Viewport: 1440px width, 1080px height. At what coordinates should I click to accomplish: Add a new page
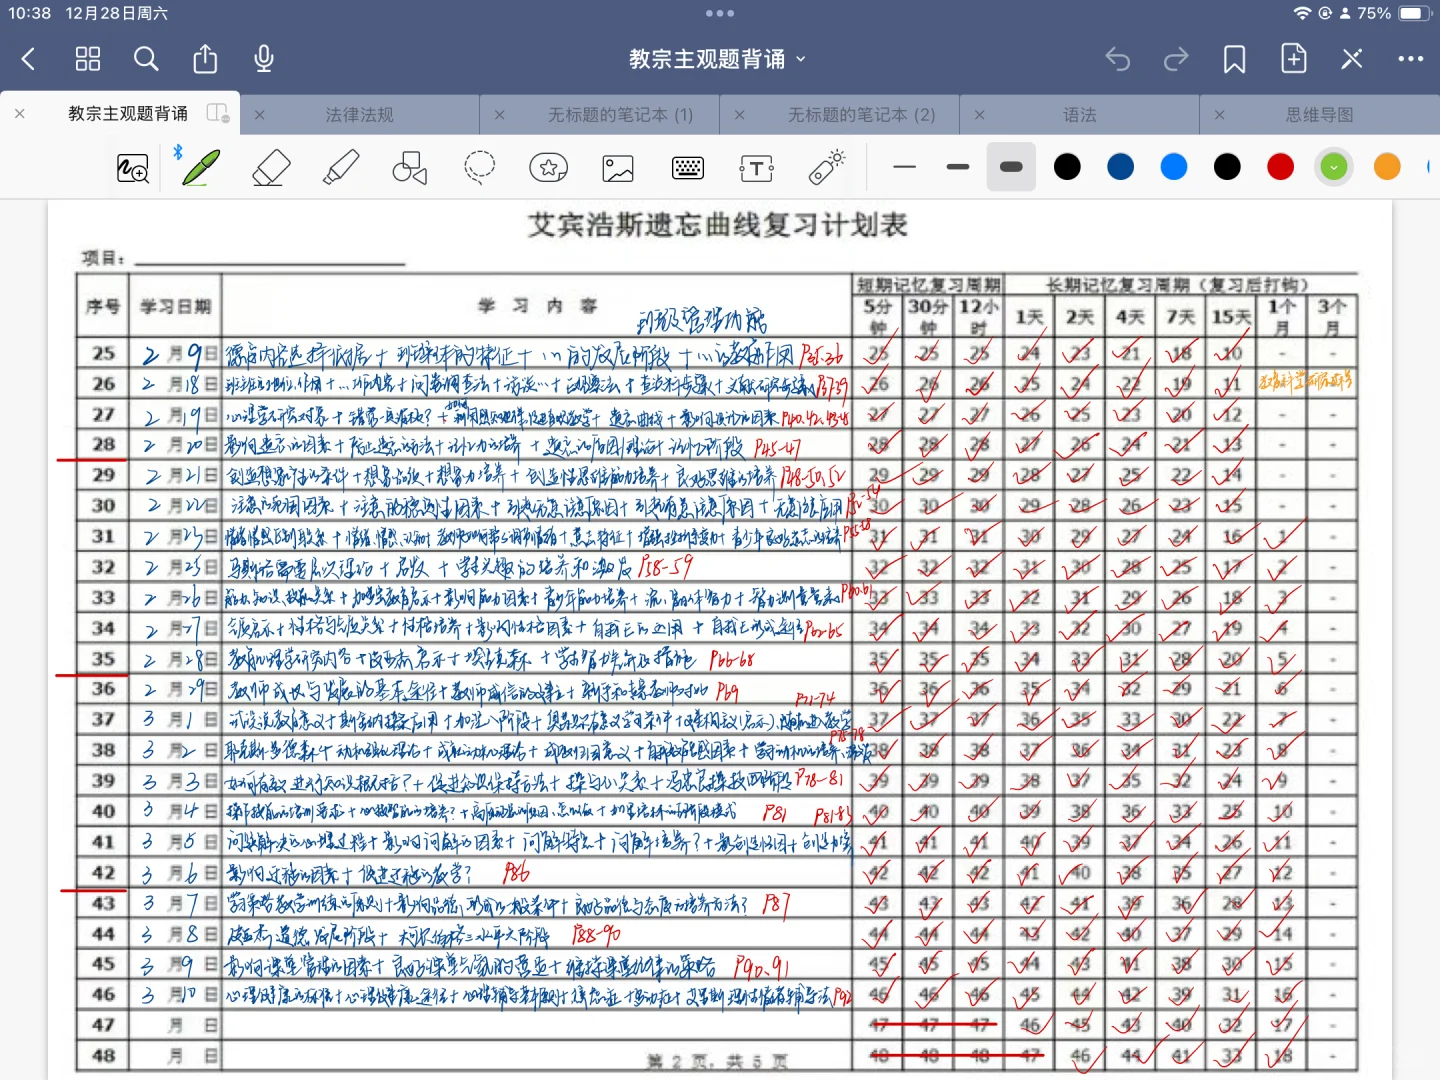pyautogui.click(x=1293, y=58)
